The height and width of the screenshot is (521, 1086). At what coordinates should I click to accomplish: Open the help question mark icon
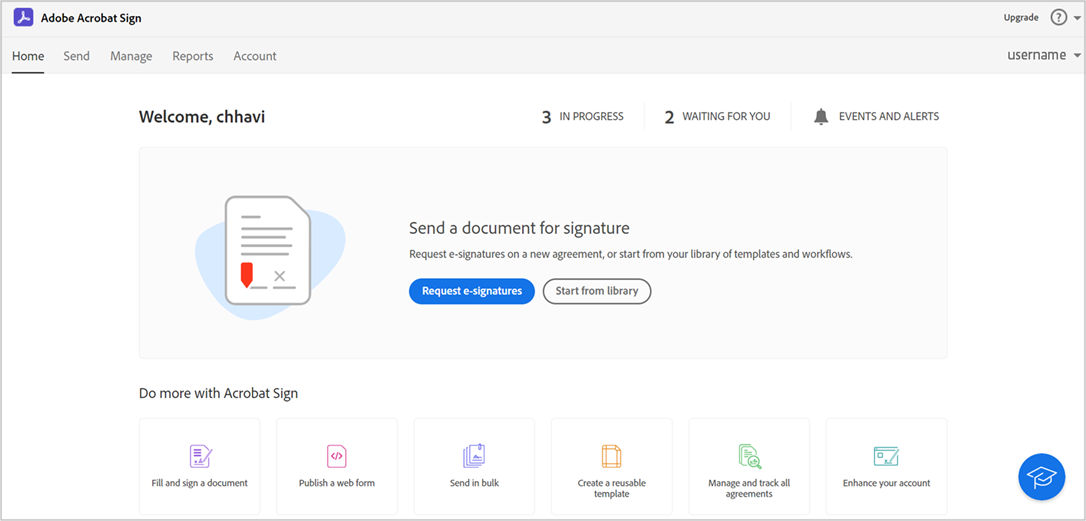[1058, 18]
